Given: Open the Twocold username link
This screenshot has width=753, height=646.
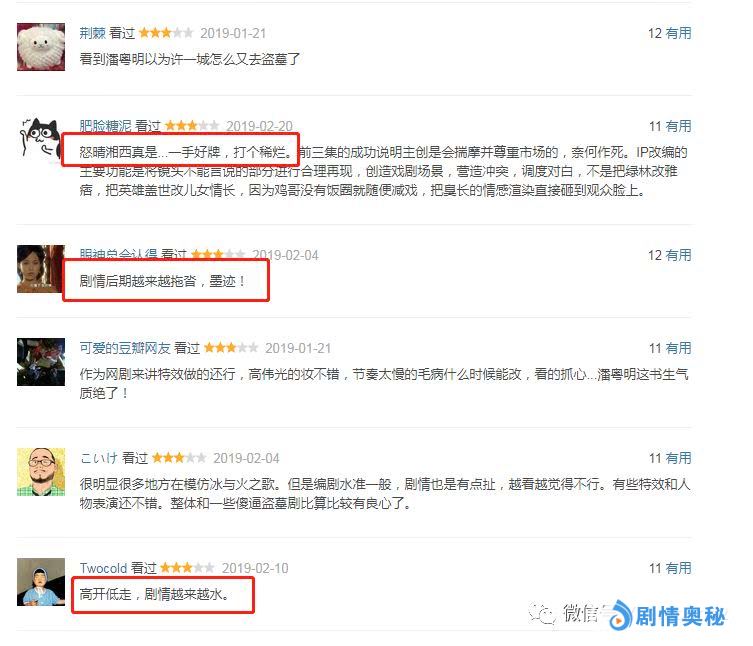Looking at the screenshot, I should pos(103,568).
